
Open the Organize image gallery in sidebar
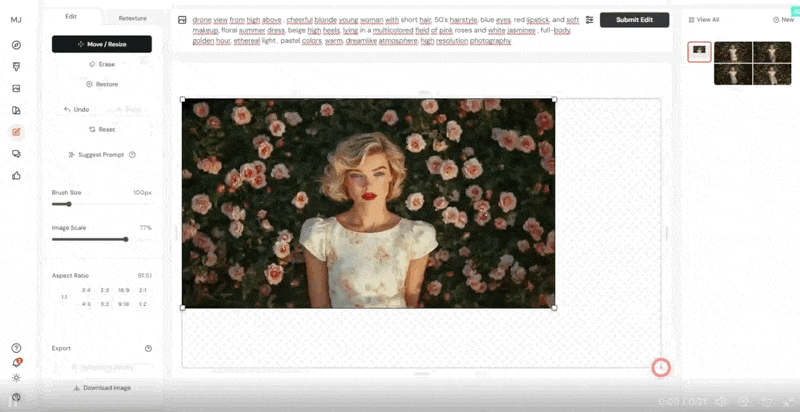(x=16, y=89)
